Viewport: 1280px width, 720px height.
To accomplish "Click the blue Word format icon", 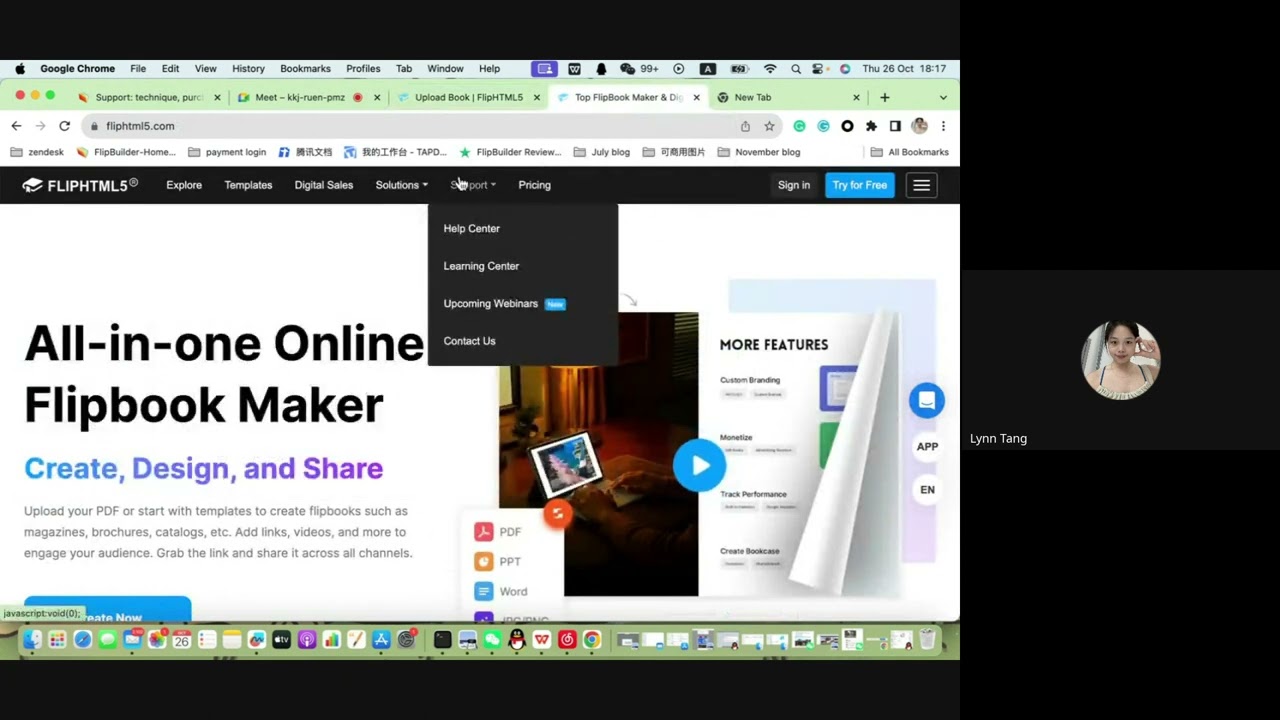I will [484, 592].
